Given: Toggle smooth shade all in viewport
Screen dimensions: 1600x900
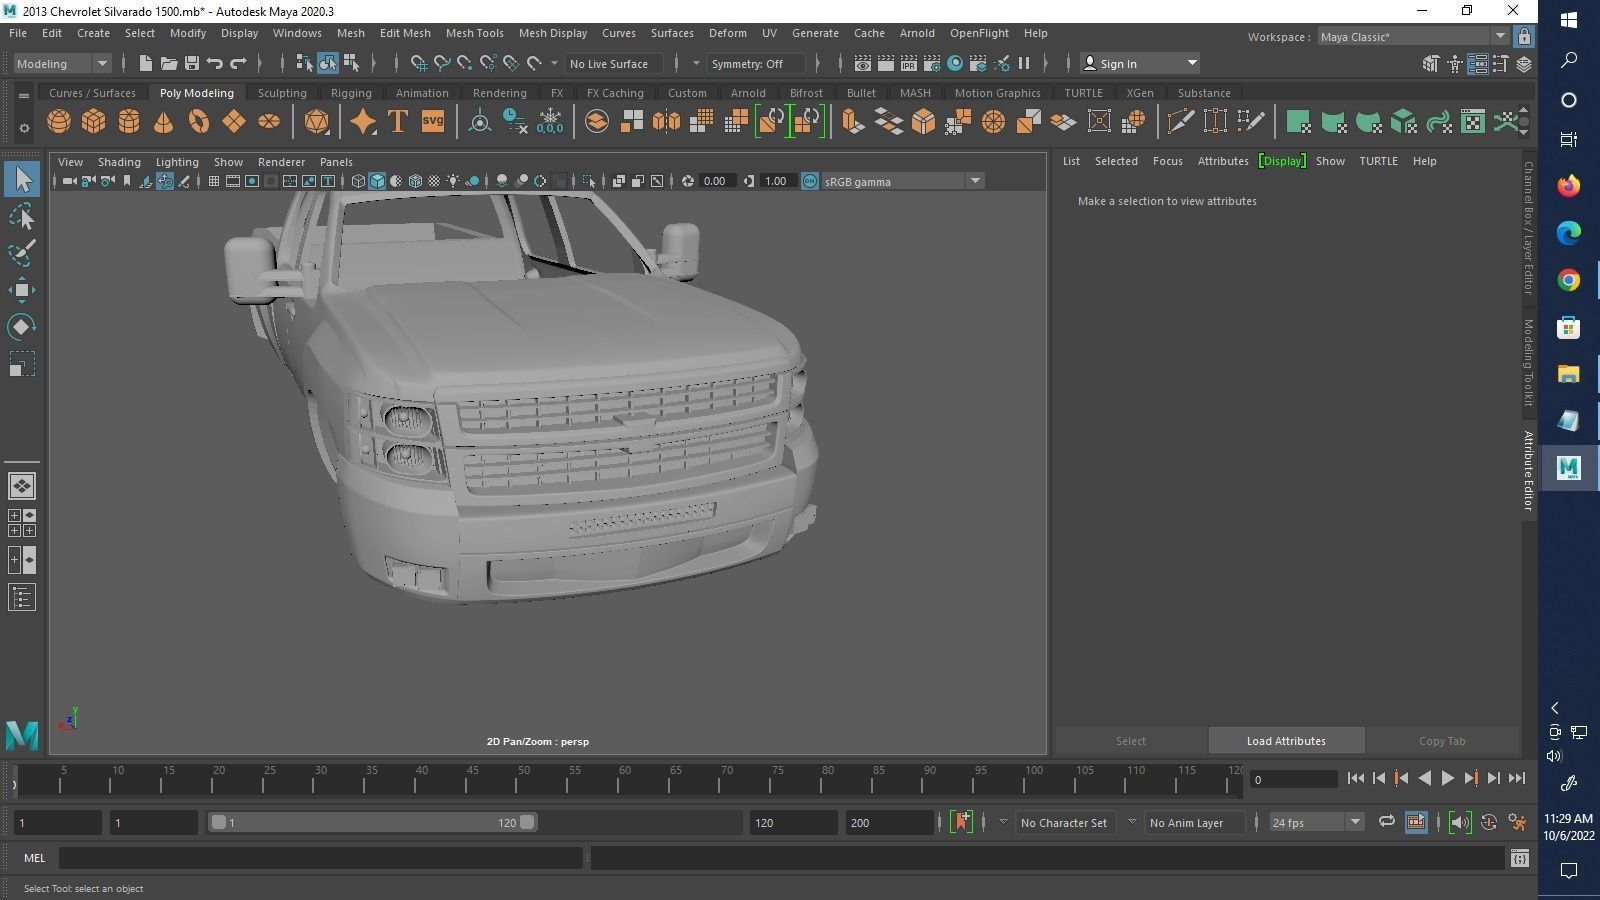Looking at the screenshot, I should (377, 181).
